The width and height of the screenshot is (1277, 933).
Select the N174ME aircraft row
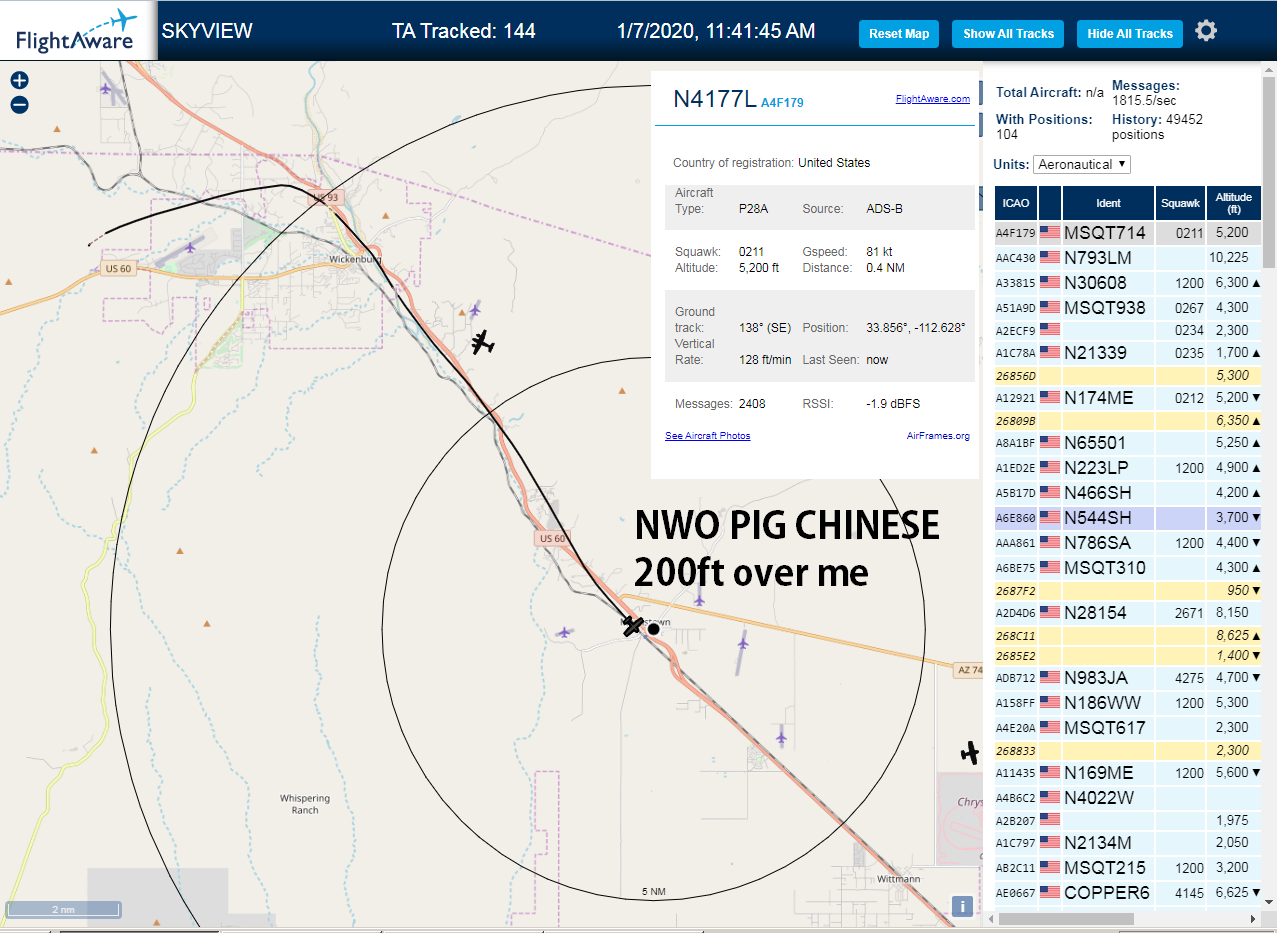(x=1128, y=397)
